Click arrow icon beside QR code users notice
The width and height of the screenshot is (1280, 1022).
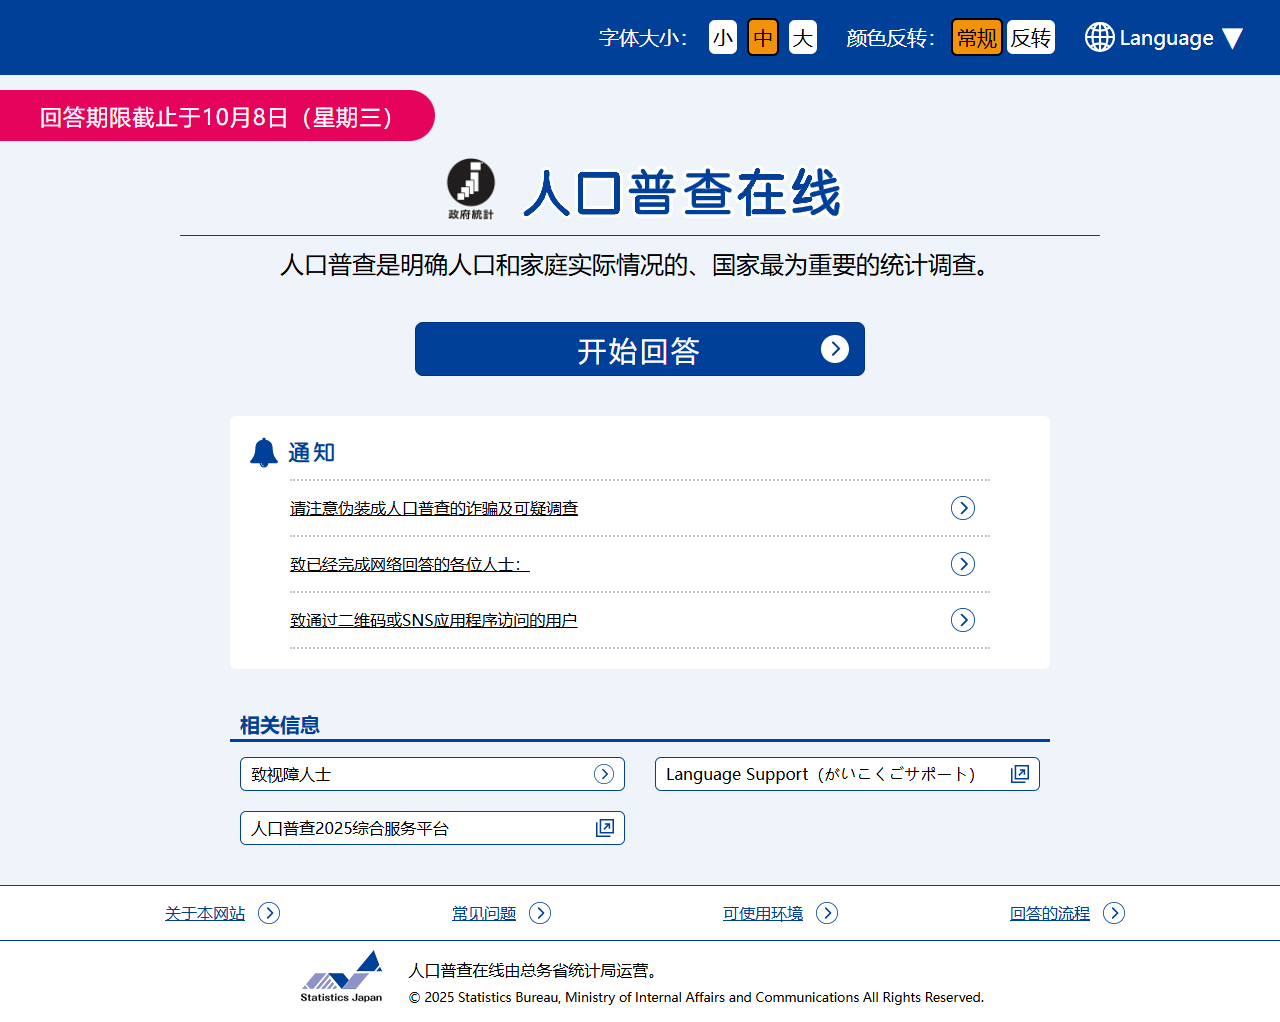click(x=962, y=620)
